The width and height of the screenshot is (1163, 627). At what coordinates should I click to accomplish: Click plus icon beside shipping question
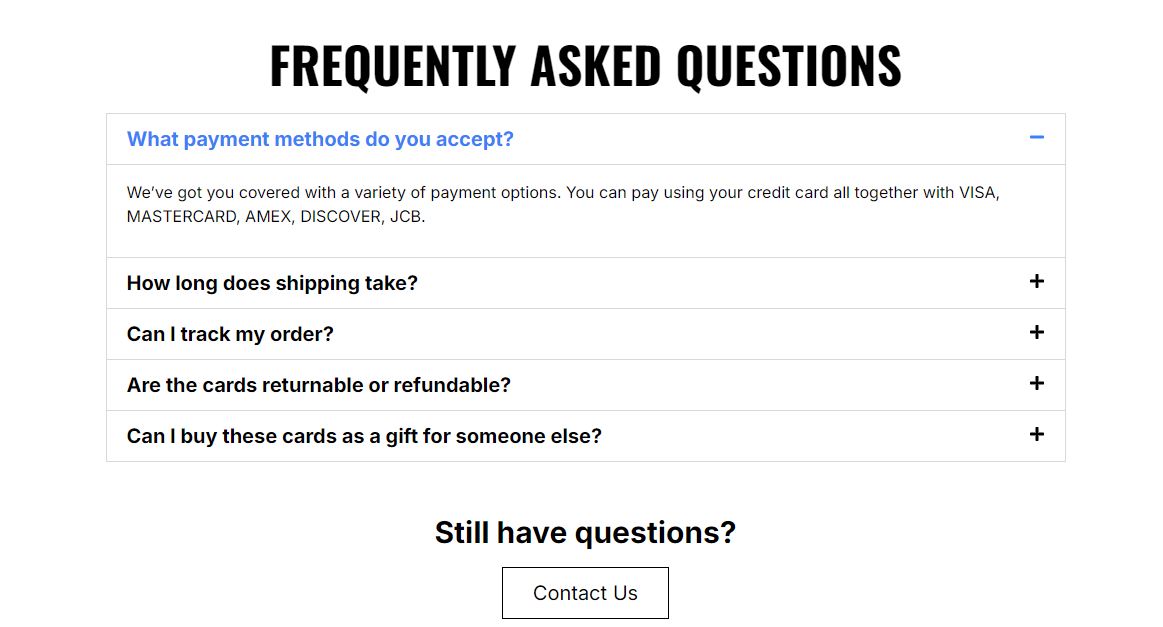click(x=1036, y=282)
